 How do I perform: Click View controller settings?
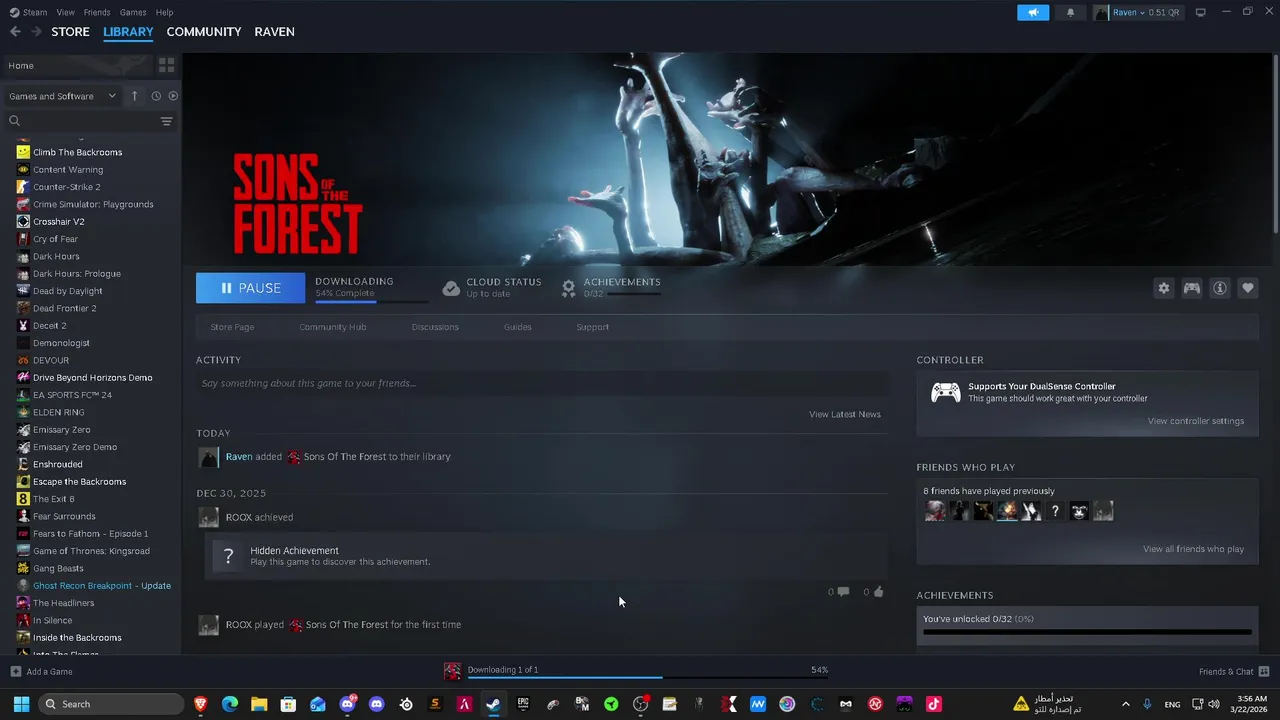(1196, 421)
